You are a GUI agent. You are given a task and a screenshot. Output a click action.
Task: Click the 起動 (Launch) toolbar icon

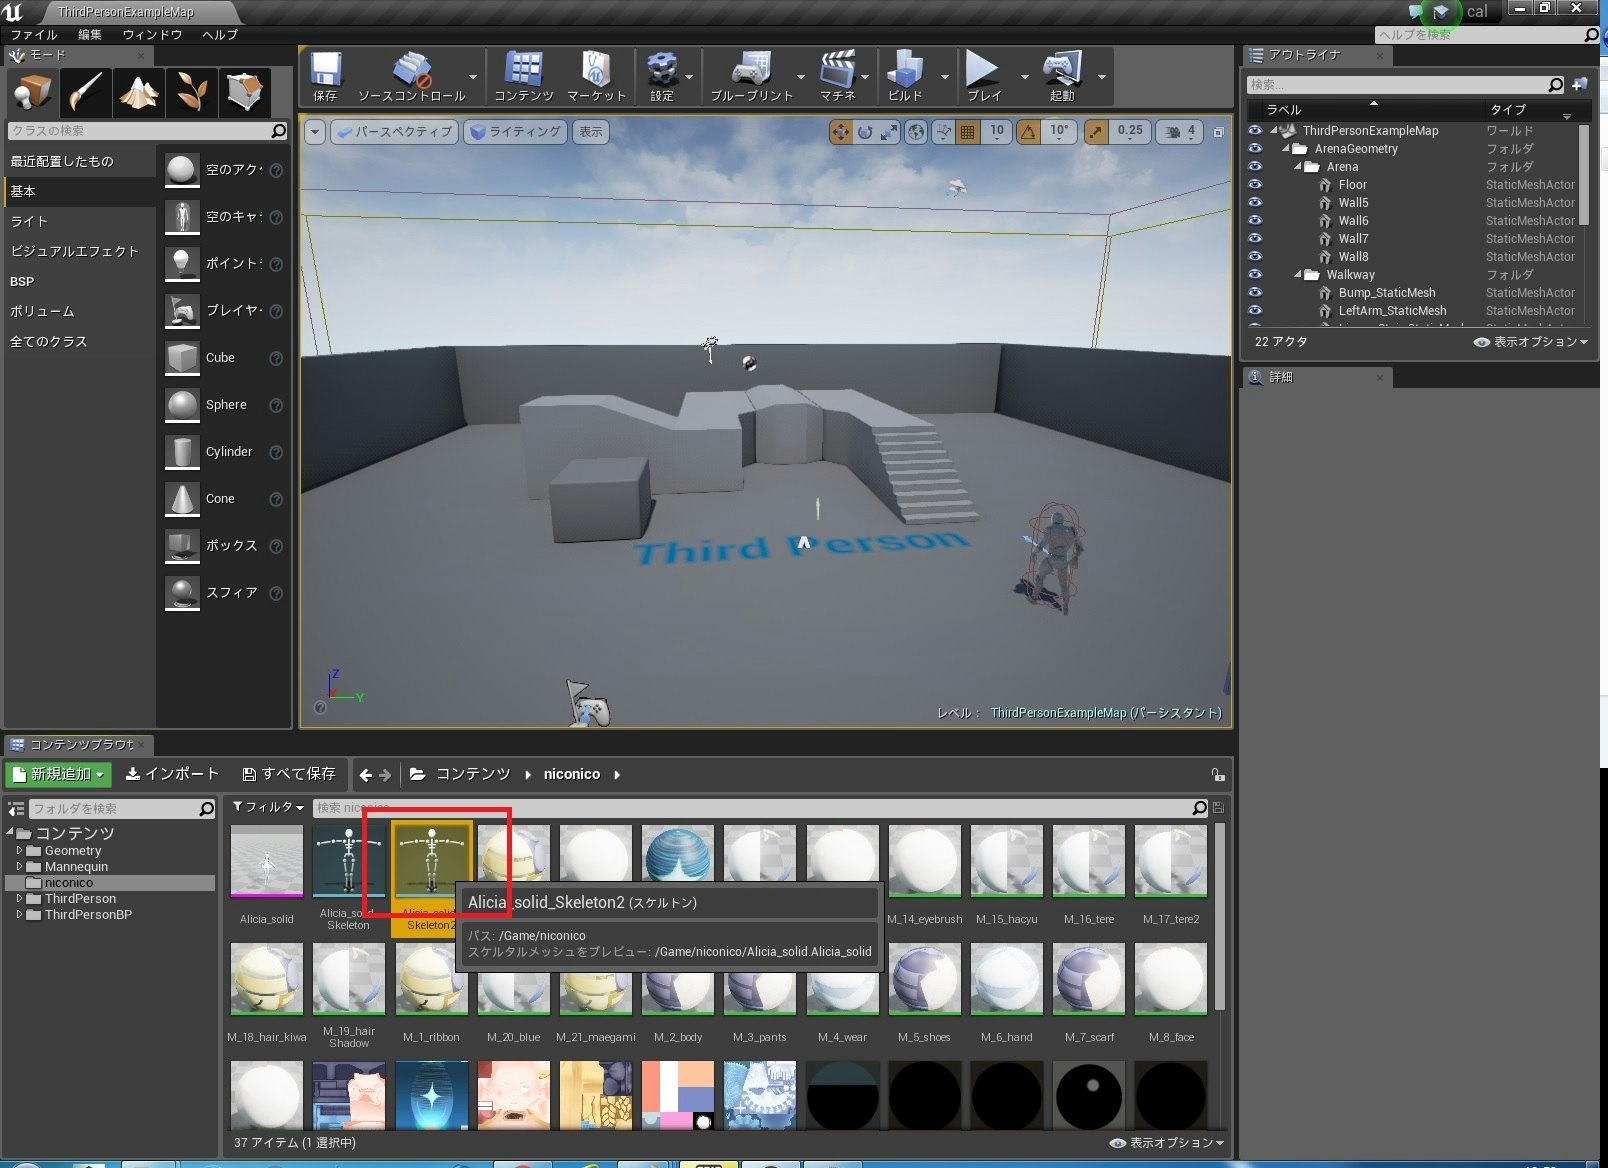click(x=1062, y=76)
